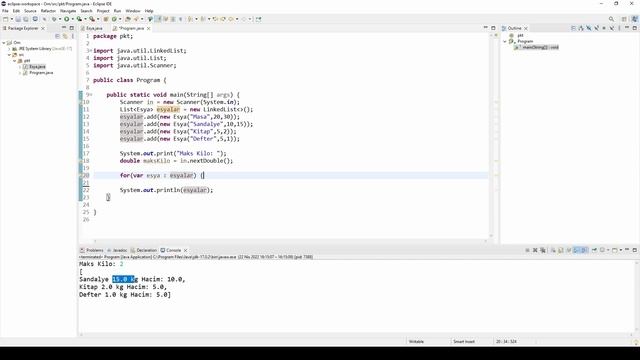Open the New file dropdown arrow
The width and height of the screenshot is (640, 360).
11,19
